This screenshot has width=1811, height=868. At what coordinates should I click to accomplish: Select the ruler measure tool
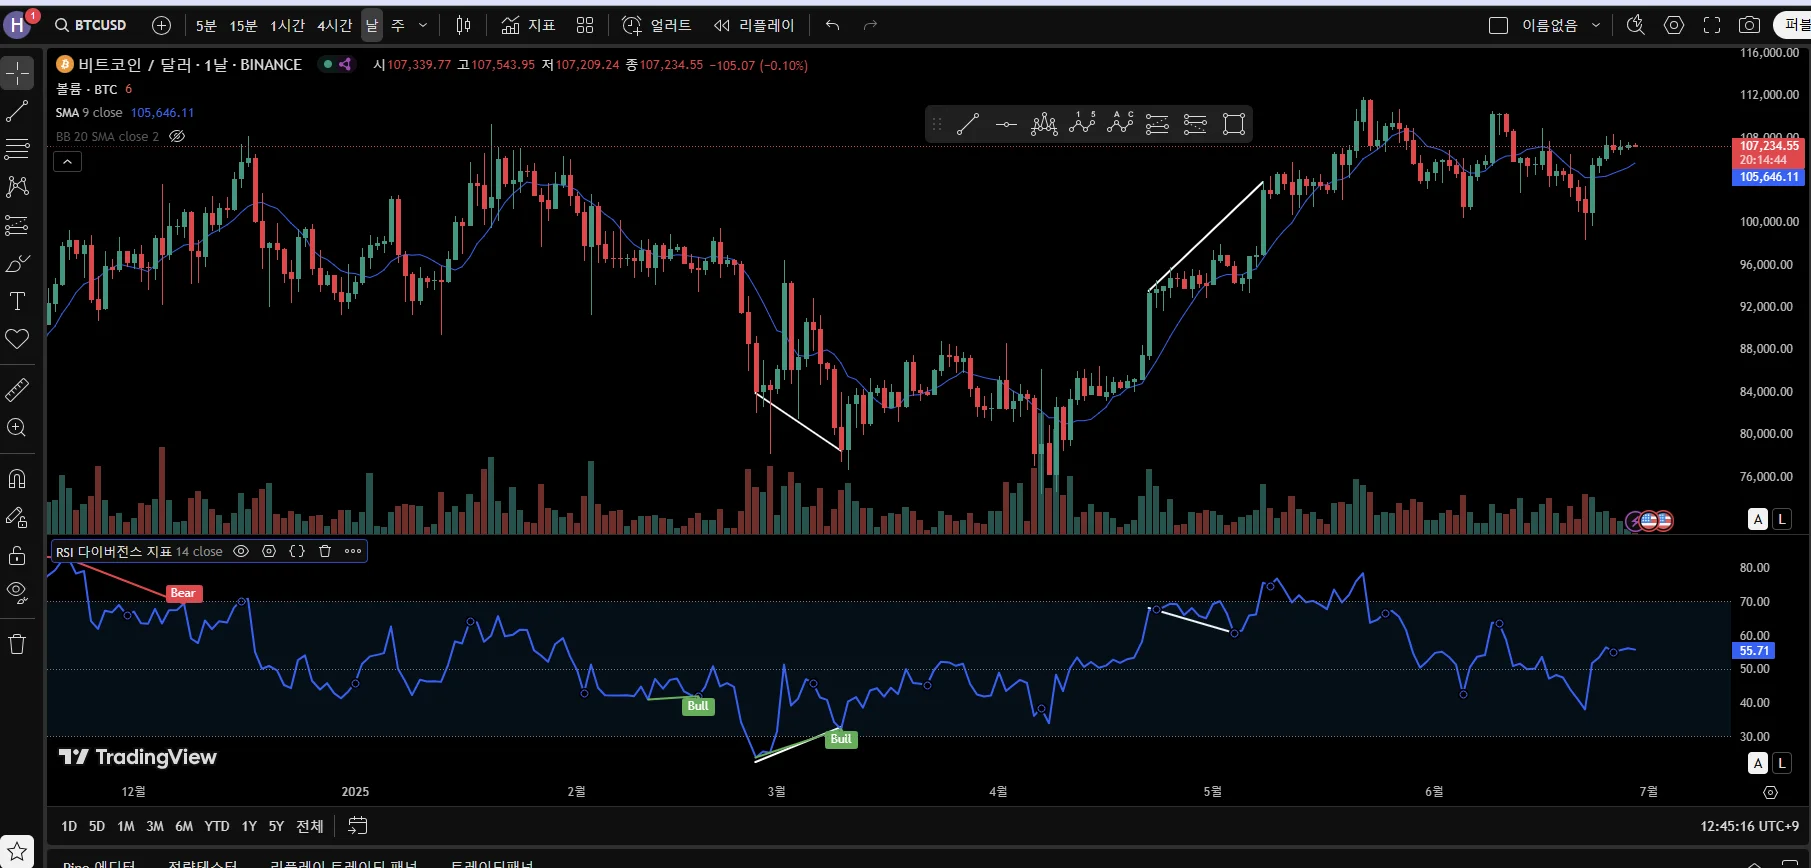tap(17, 389)
